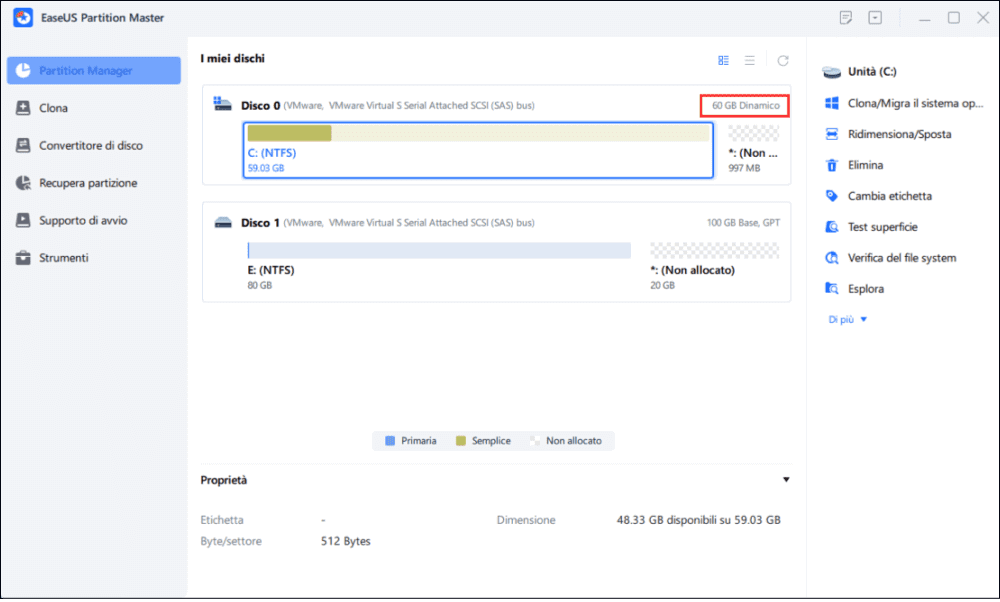Click the EaseUS Partition Master logo
The height and width of the screenshot is (602, 1000).
[x=23, y=18]
